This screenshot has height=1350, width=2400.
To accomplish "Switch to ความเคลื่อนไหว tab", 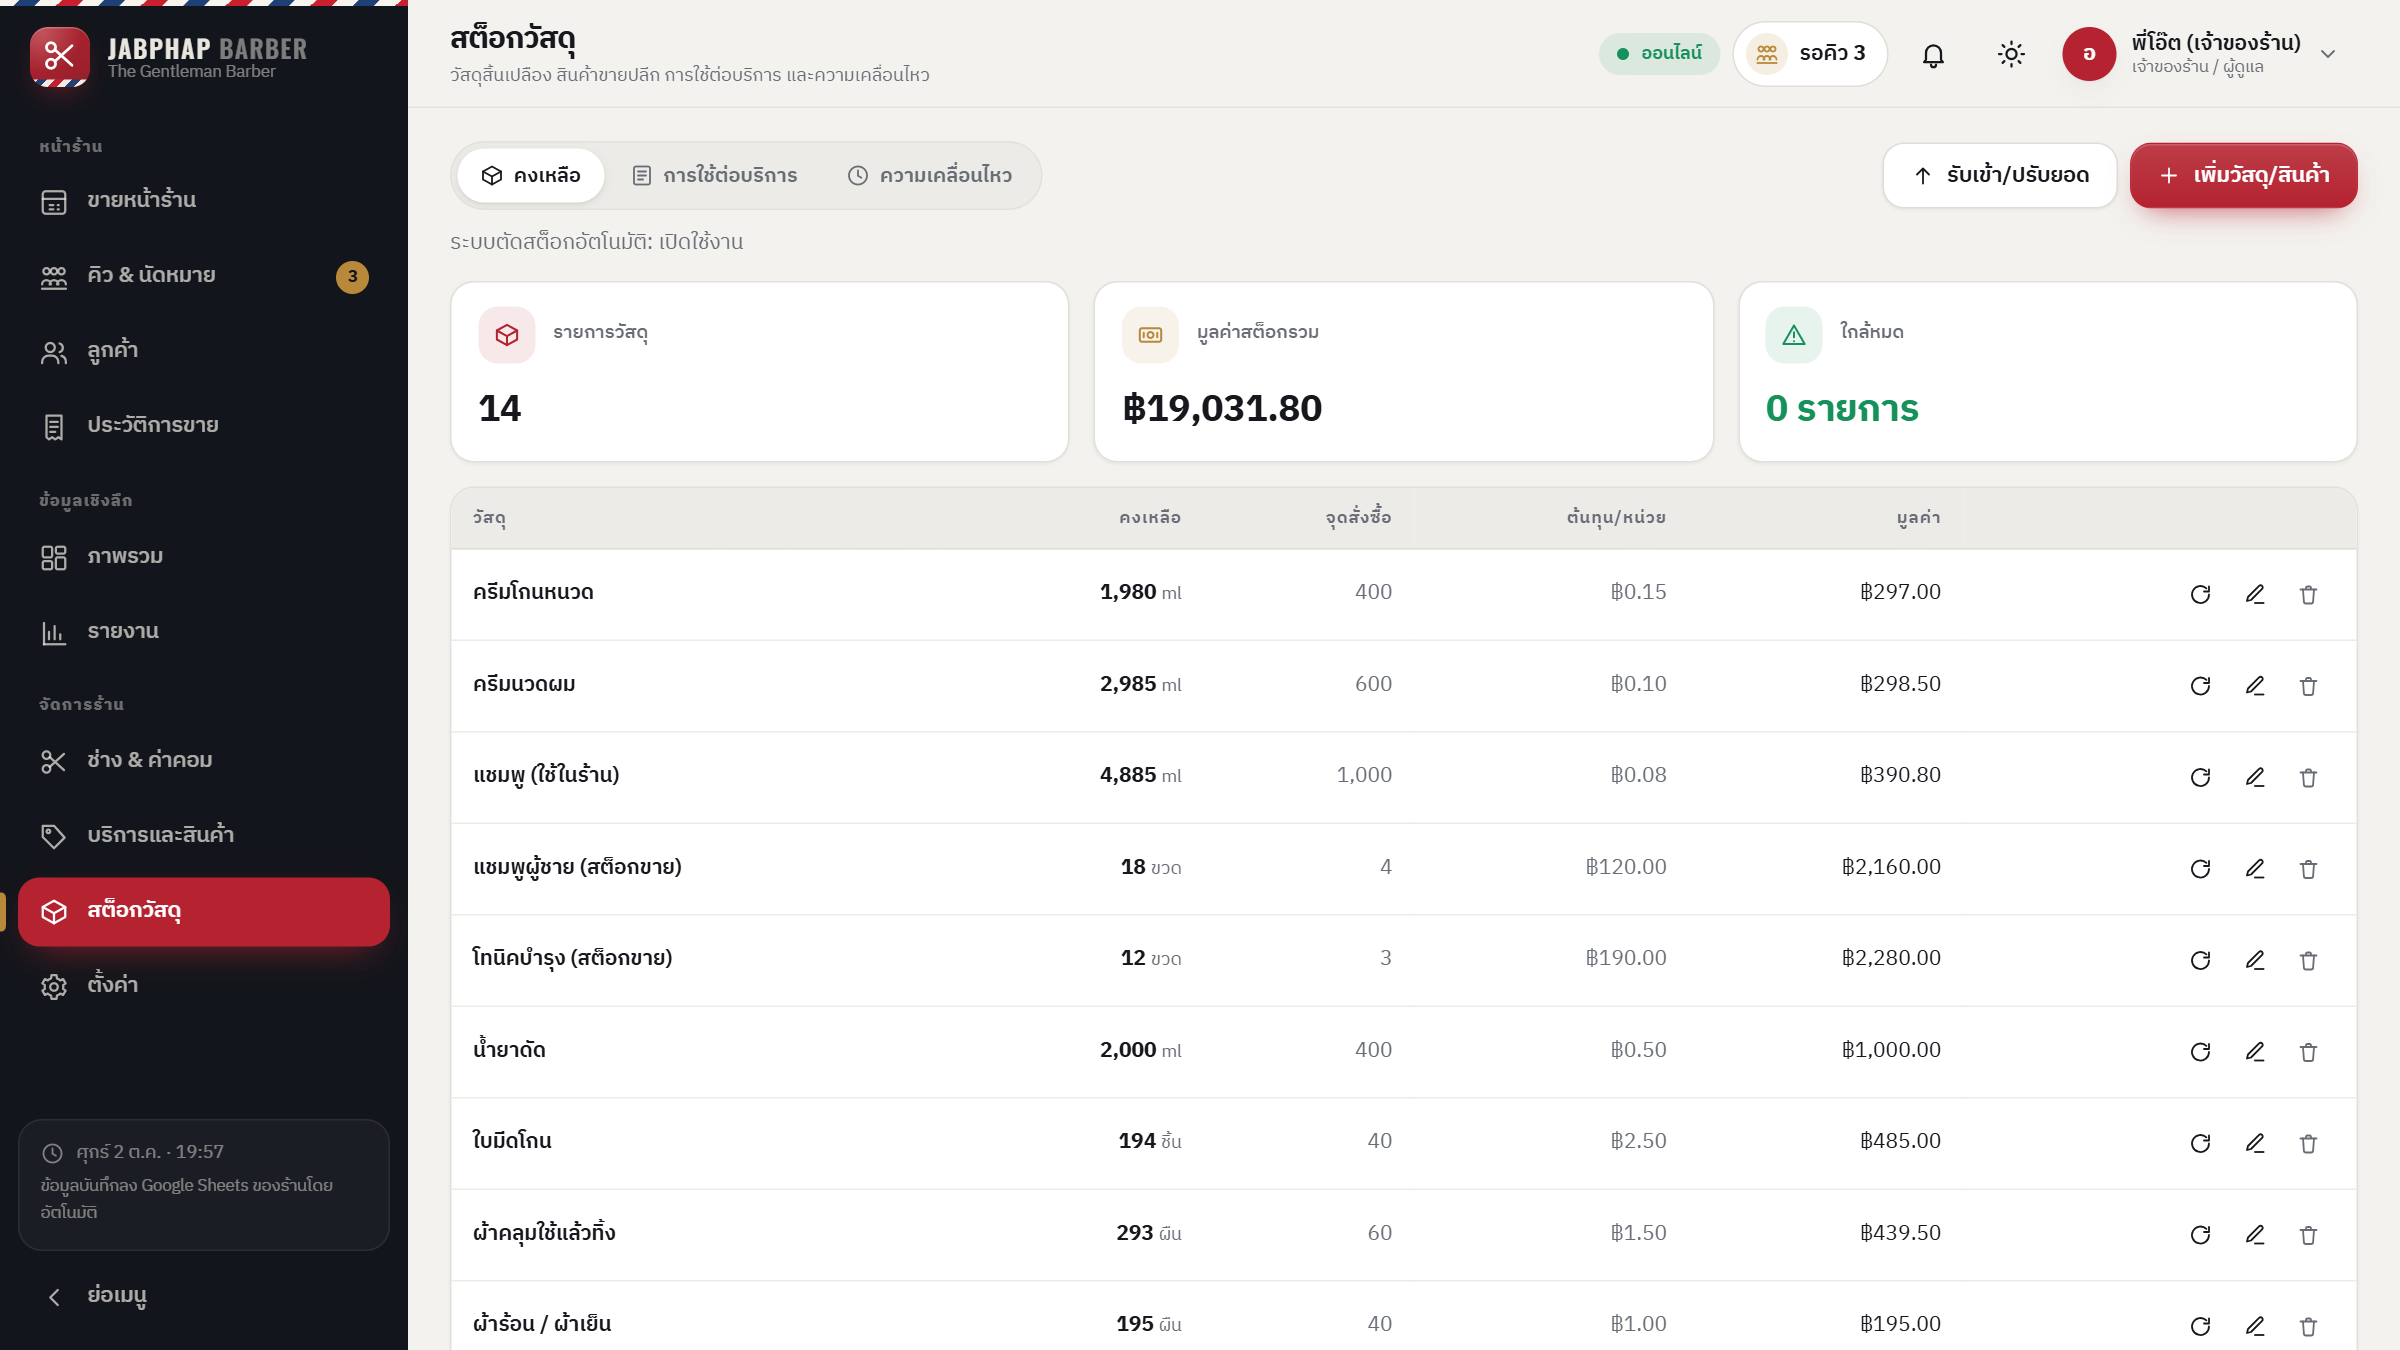I will point(930,176).
